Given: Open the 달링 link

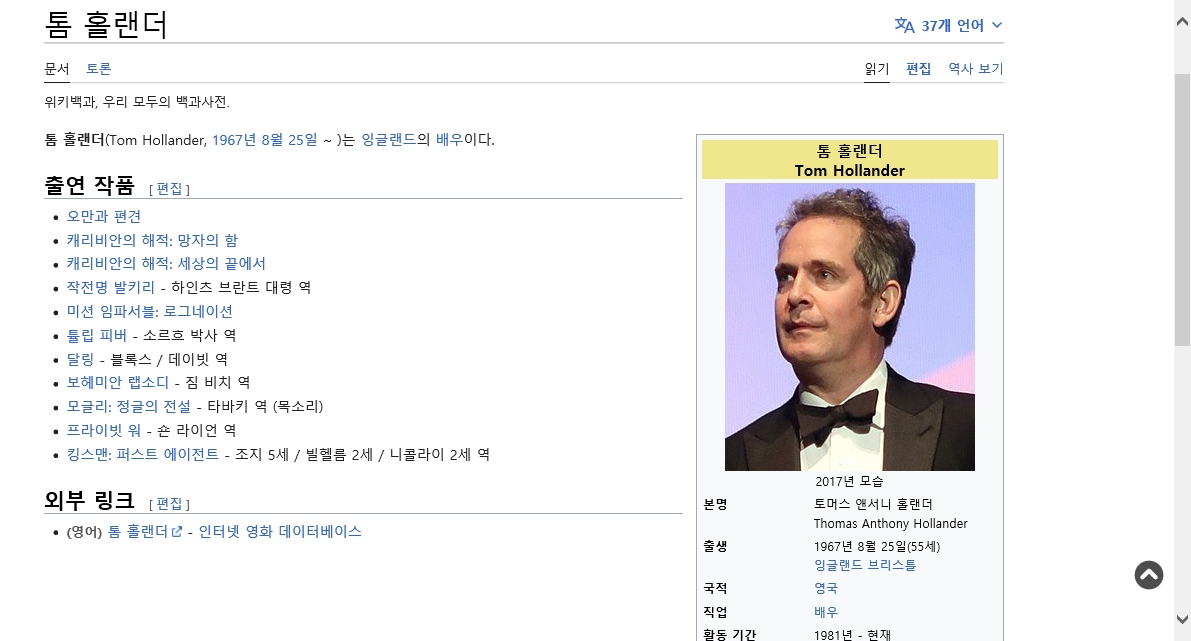Looking at the screenshot, I should (80, 359).
